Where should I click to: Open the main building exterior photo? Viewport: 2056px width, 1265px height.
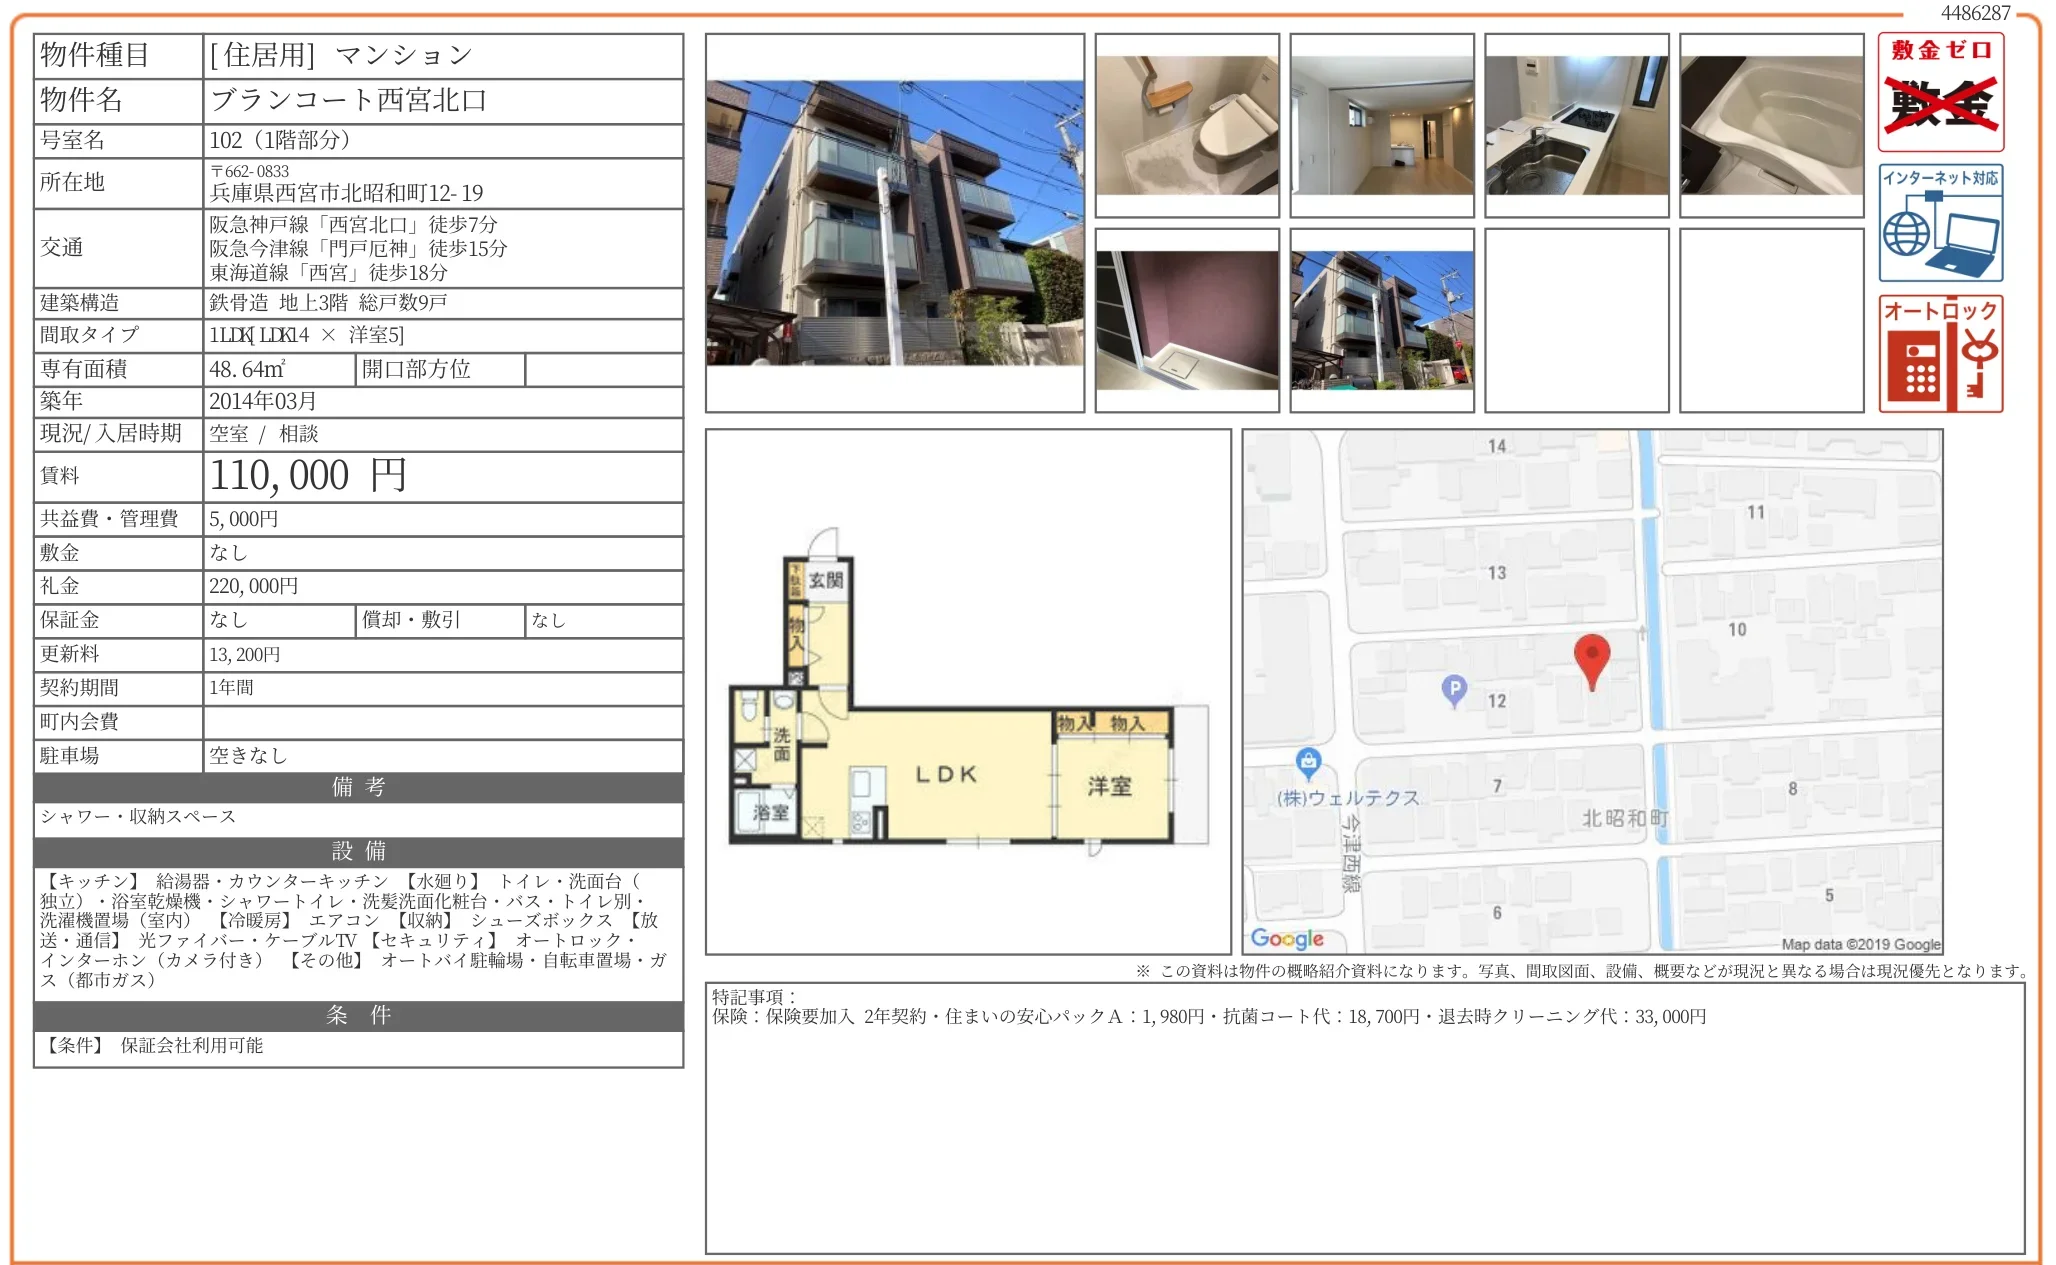click(x=895, y=223)
